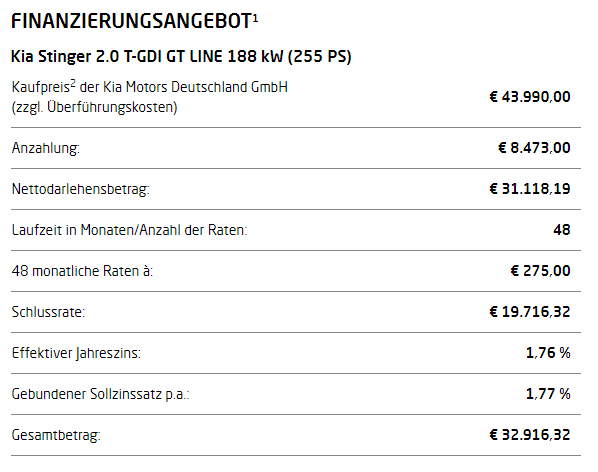The width and height of the screenshot is (598, 472).
Task: Select the € 31.118,19 loan amount
Action: click(x=530, y=189)
